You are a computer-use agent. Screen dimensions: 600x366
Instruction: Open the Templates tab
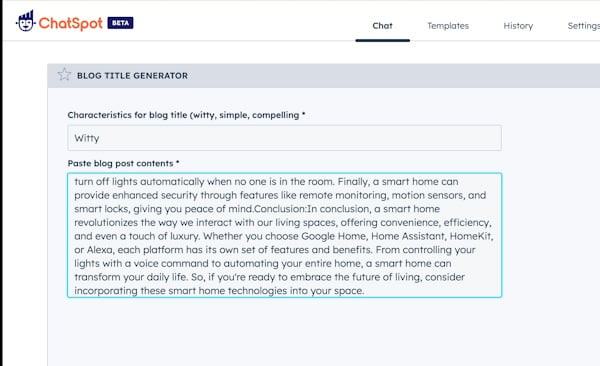(x=448, y=26)
